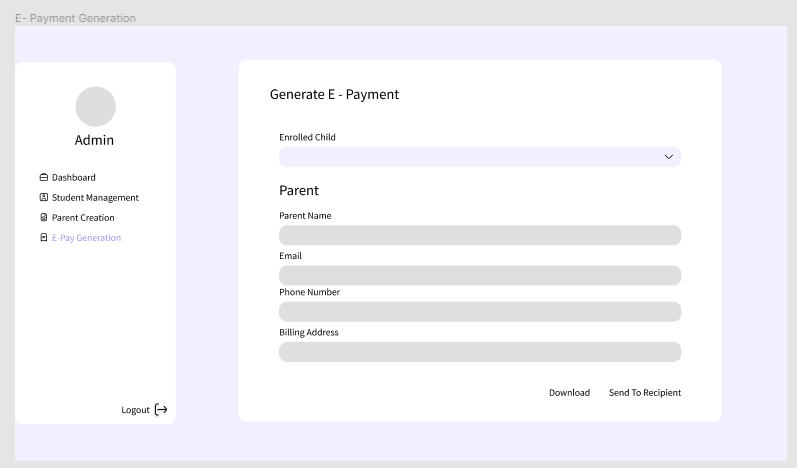
Task: Click the Admin avatar circle
Action: tap(96, 106)
